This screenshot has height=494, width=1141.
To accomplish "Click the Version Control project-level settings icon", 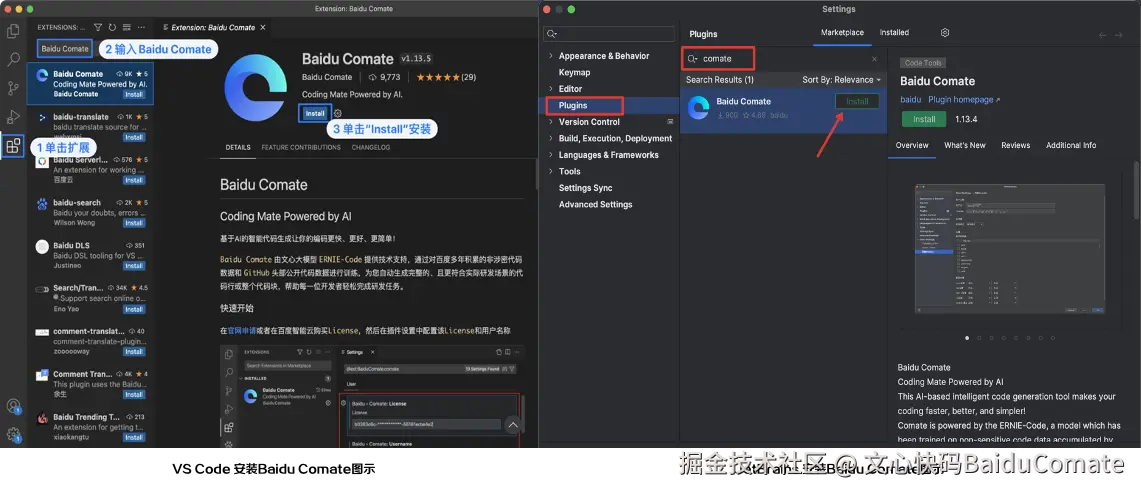I will [x=670, y=121].
